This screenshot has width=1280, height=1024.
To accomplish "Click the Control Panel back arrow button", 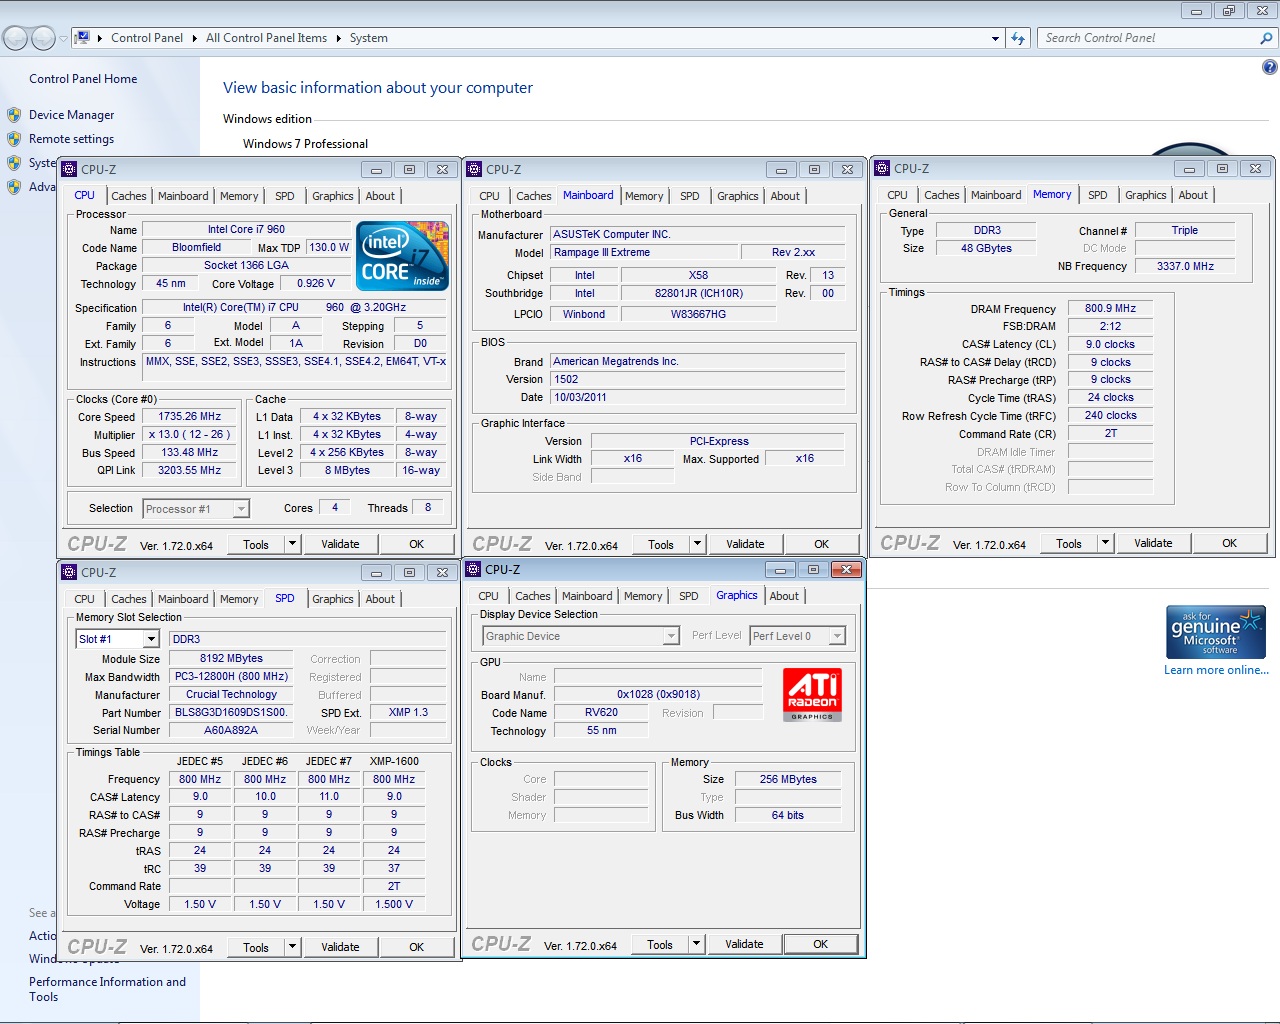I will [15, 38].
